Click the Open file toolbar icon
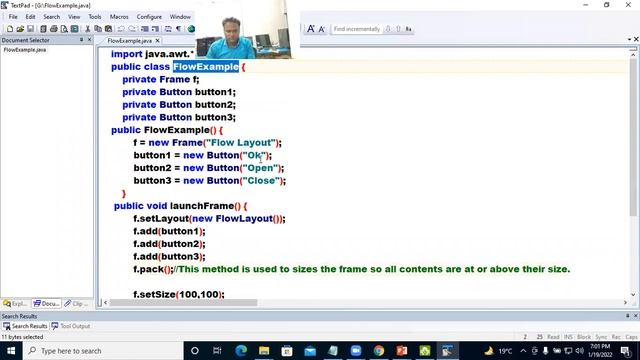The width and height of the screenshot is (640, 360). (x=20, y=29)
